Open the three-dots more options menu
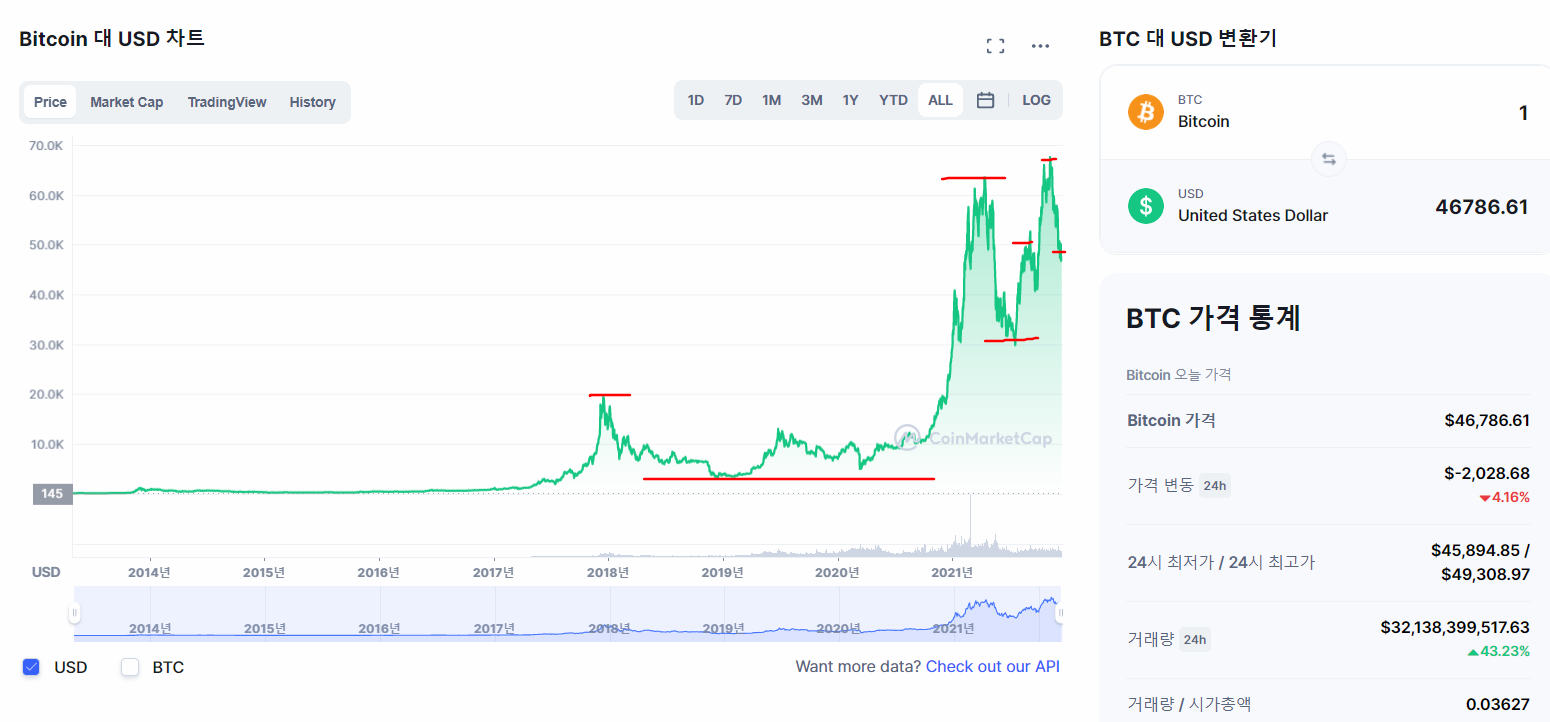Viewport: 1550px width, 722px height. [x=1040, y=46]
